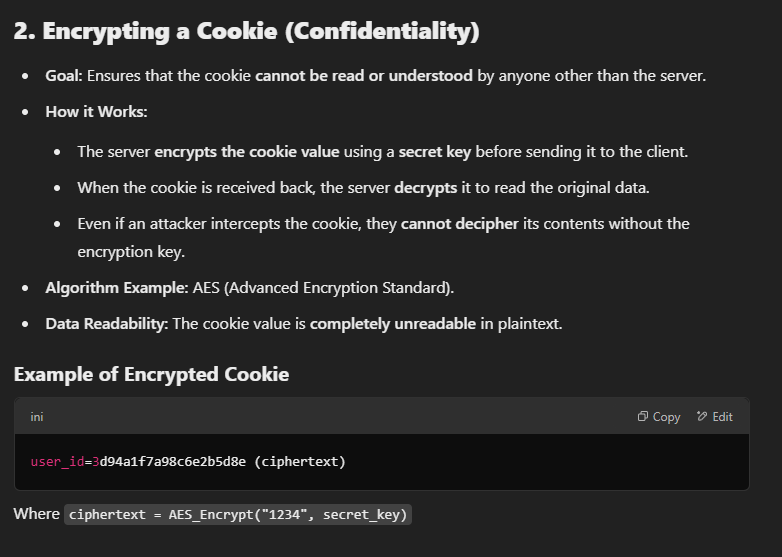Click the Edit pencil icon on the code block
The height and width of the screenshot is (557, 782).
pyautogui.click(x=702, y=417)
